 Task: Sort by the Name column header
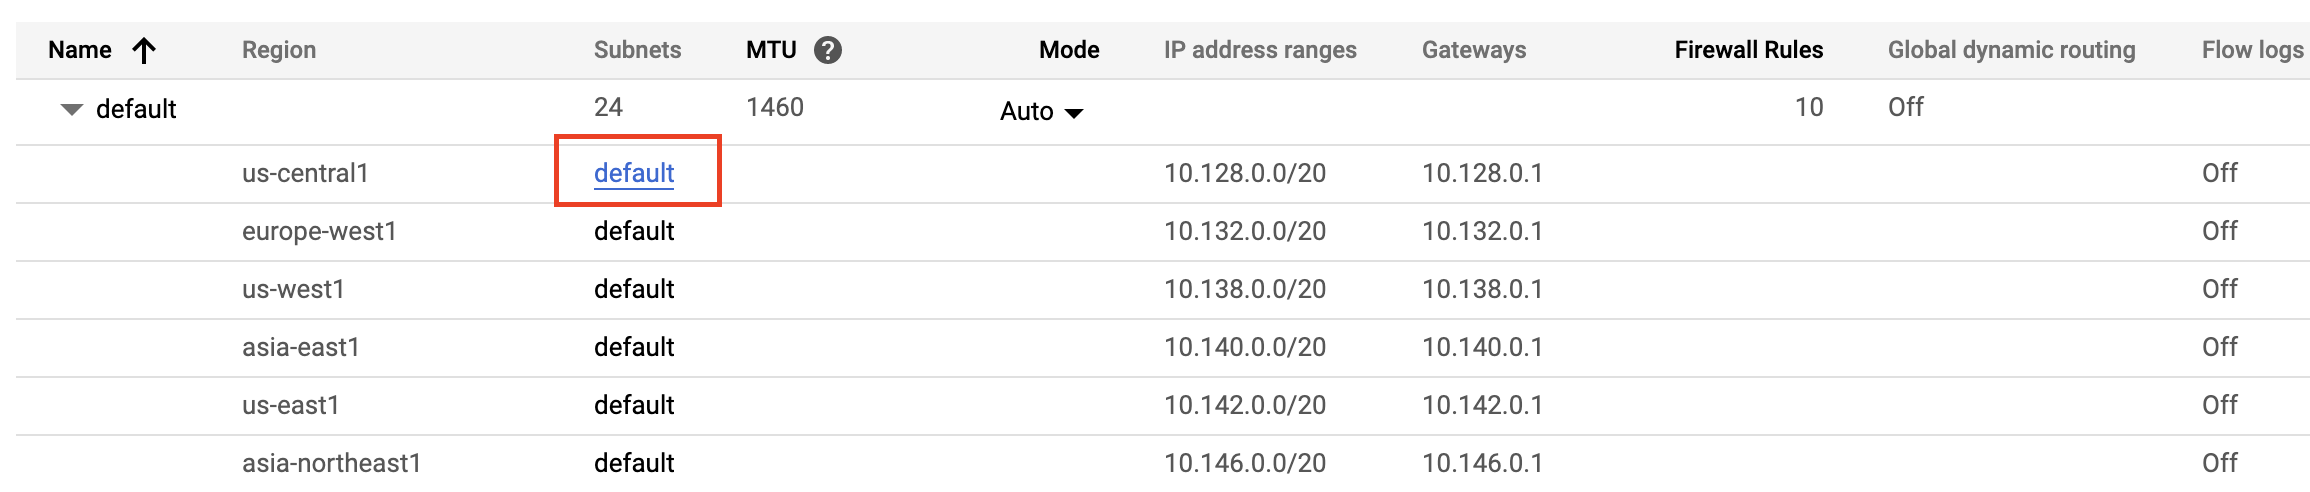80,50
